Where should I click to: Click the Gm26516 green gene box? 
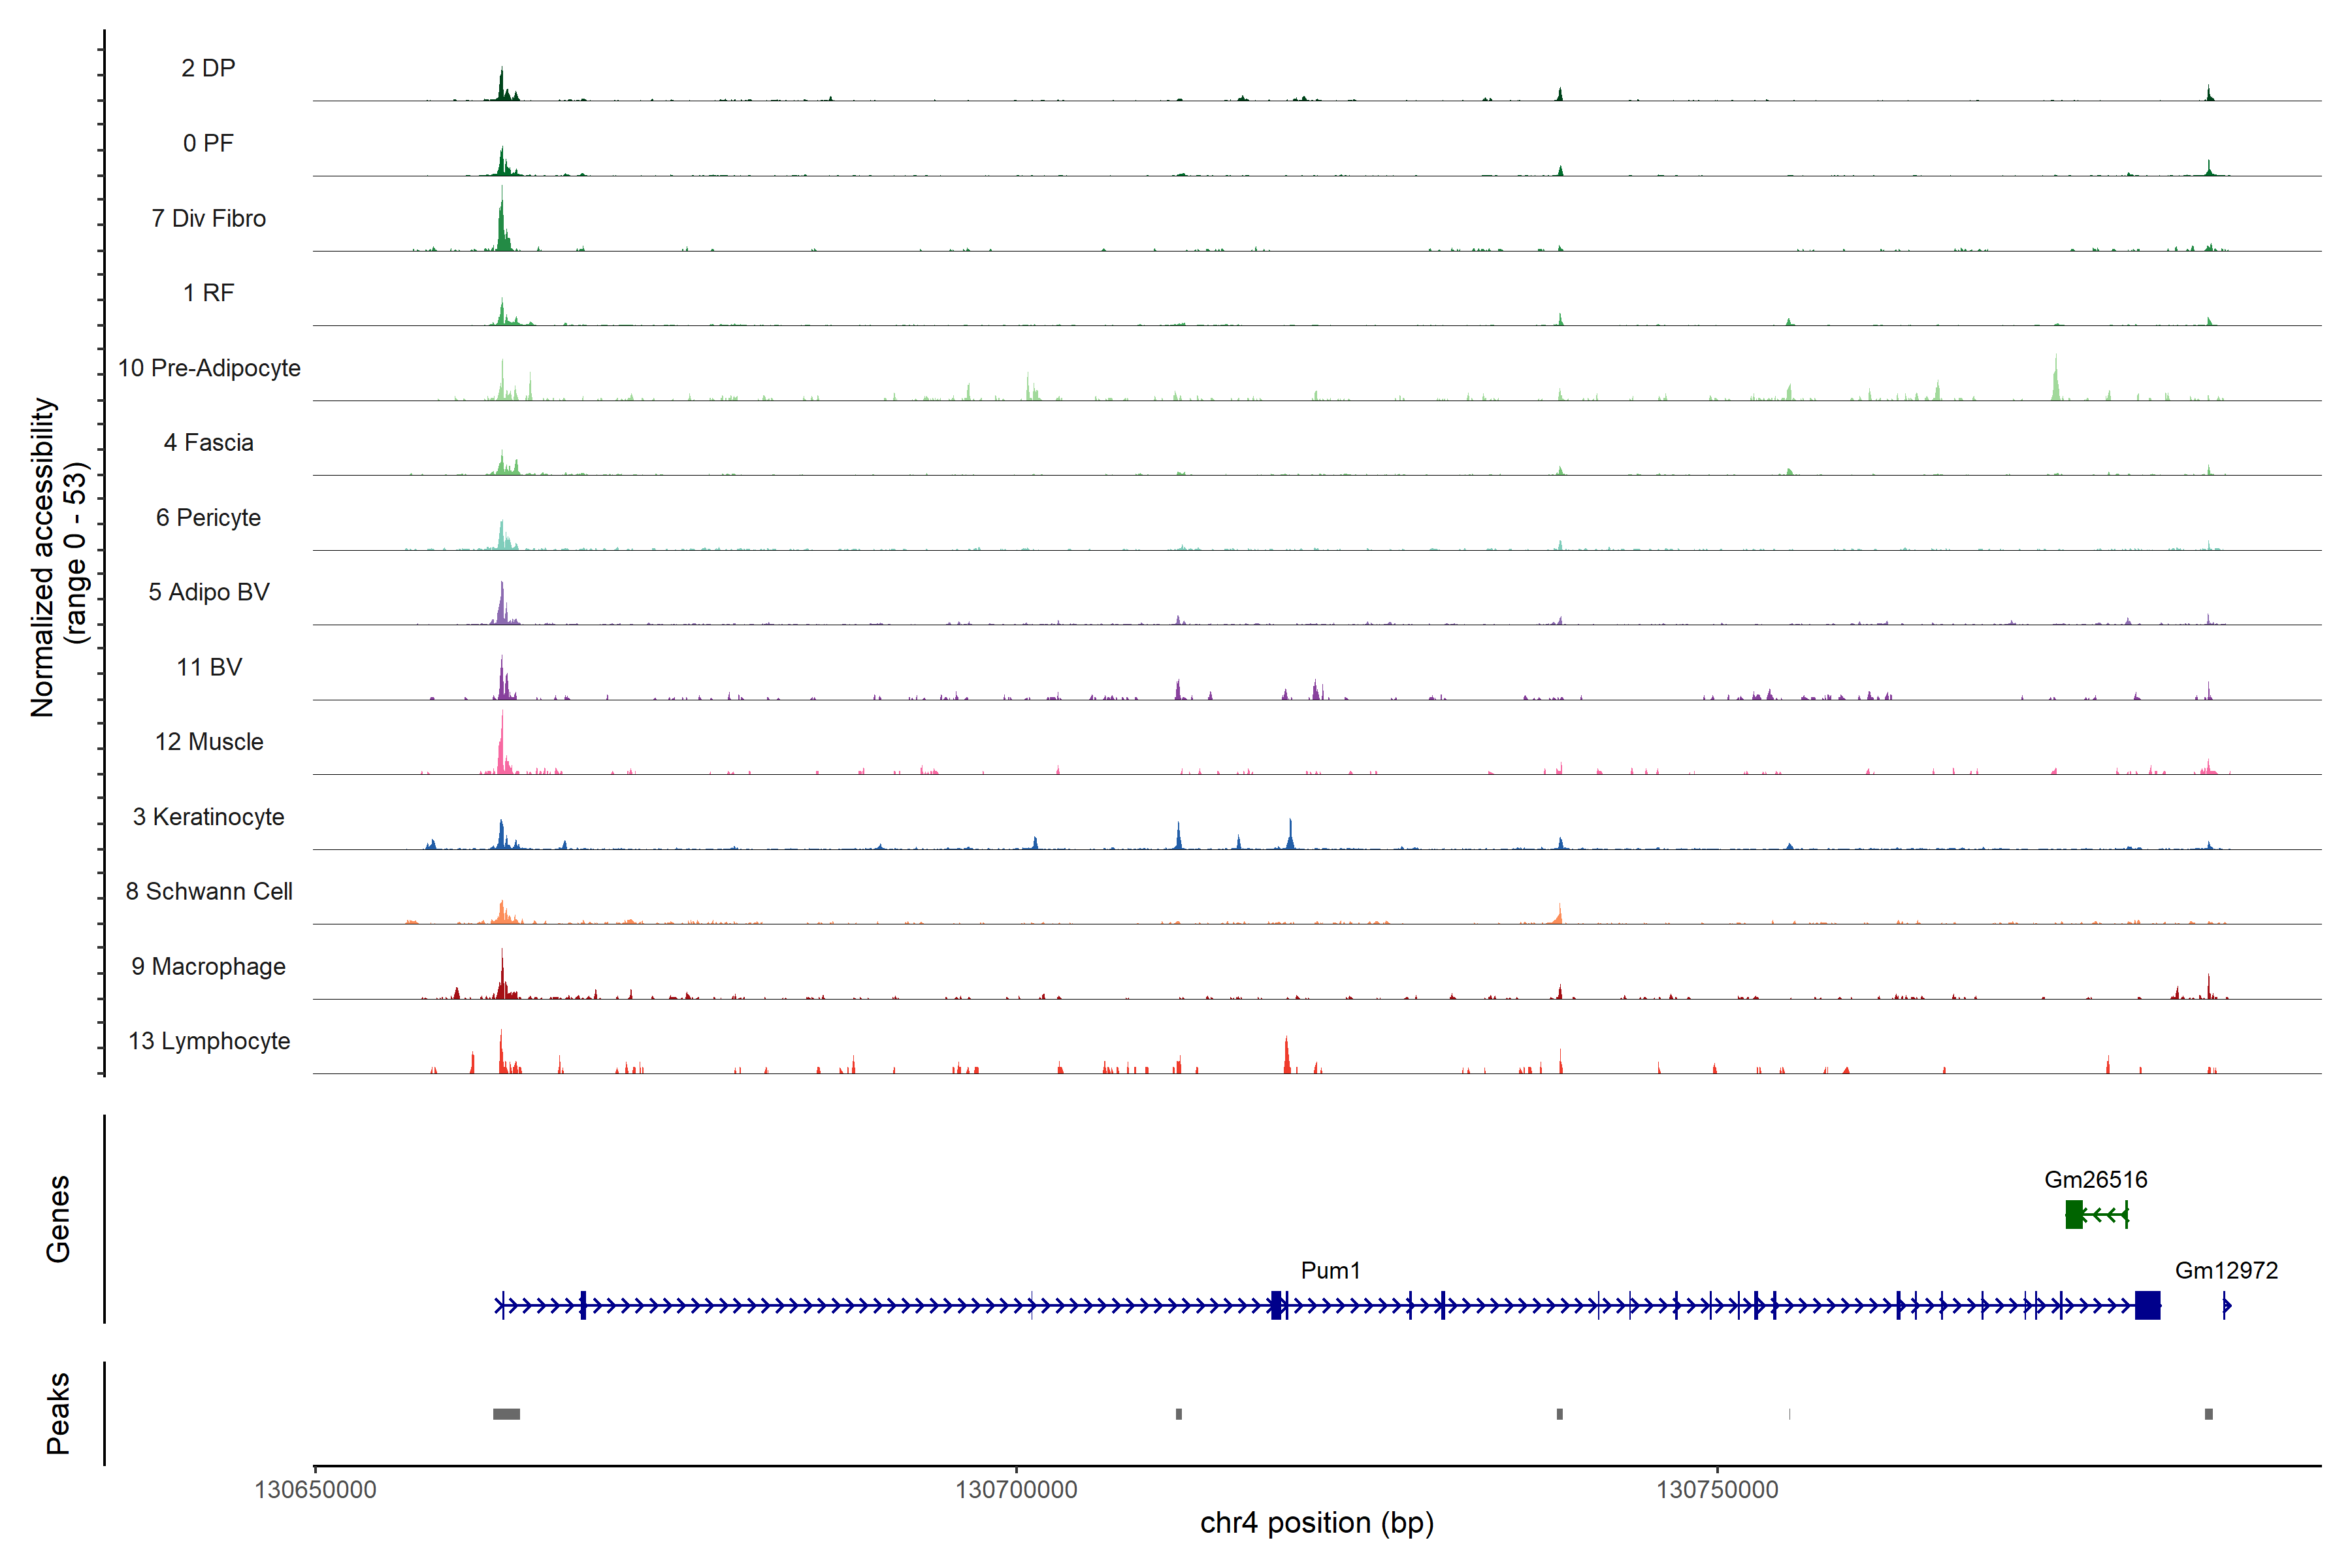coord(2074,1214)
